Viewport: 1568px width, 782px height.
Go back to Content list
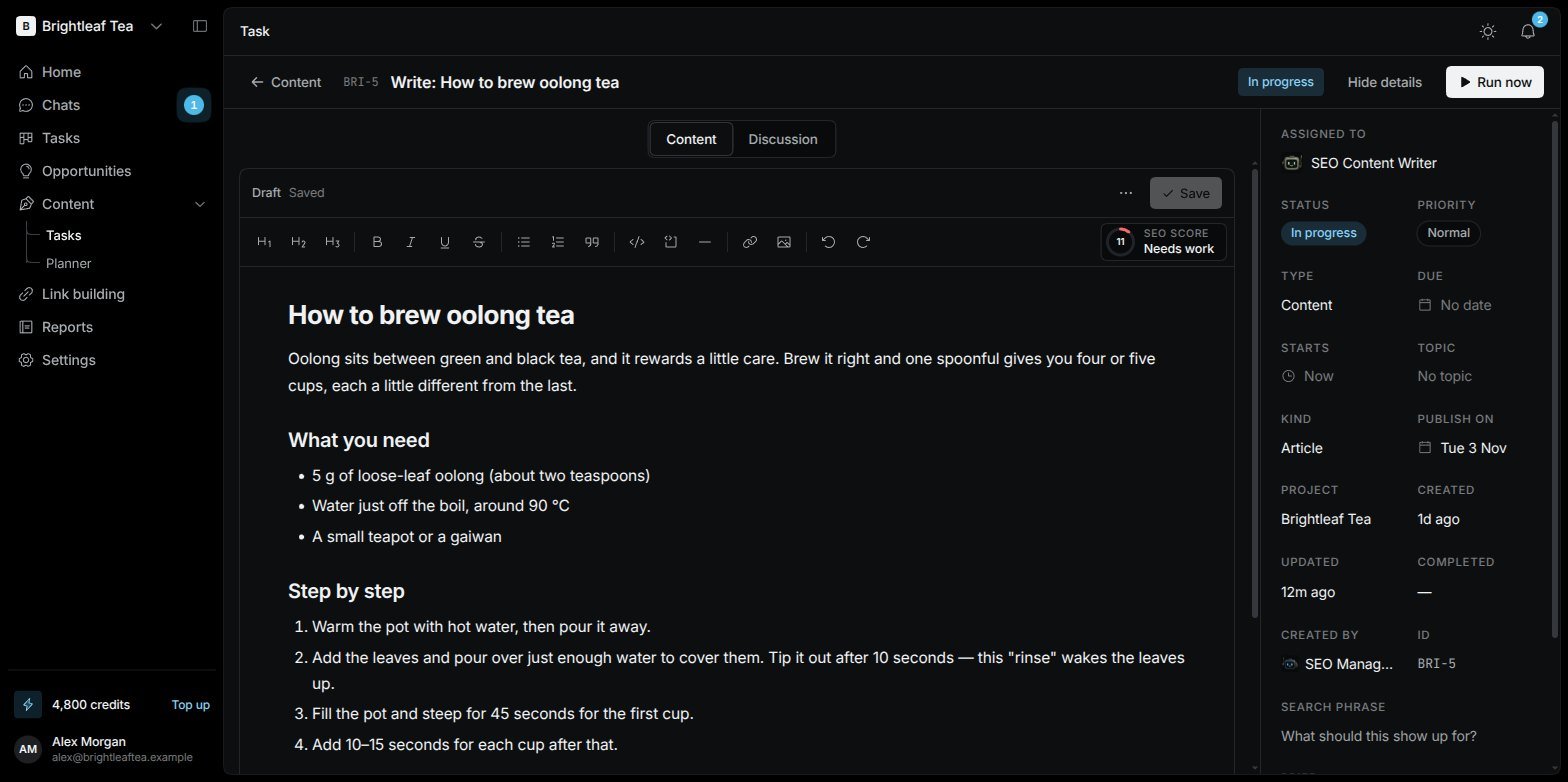coord(286,82)
